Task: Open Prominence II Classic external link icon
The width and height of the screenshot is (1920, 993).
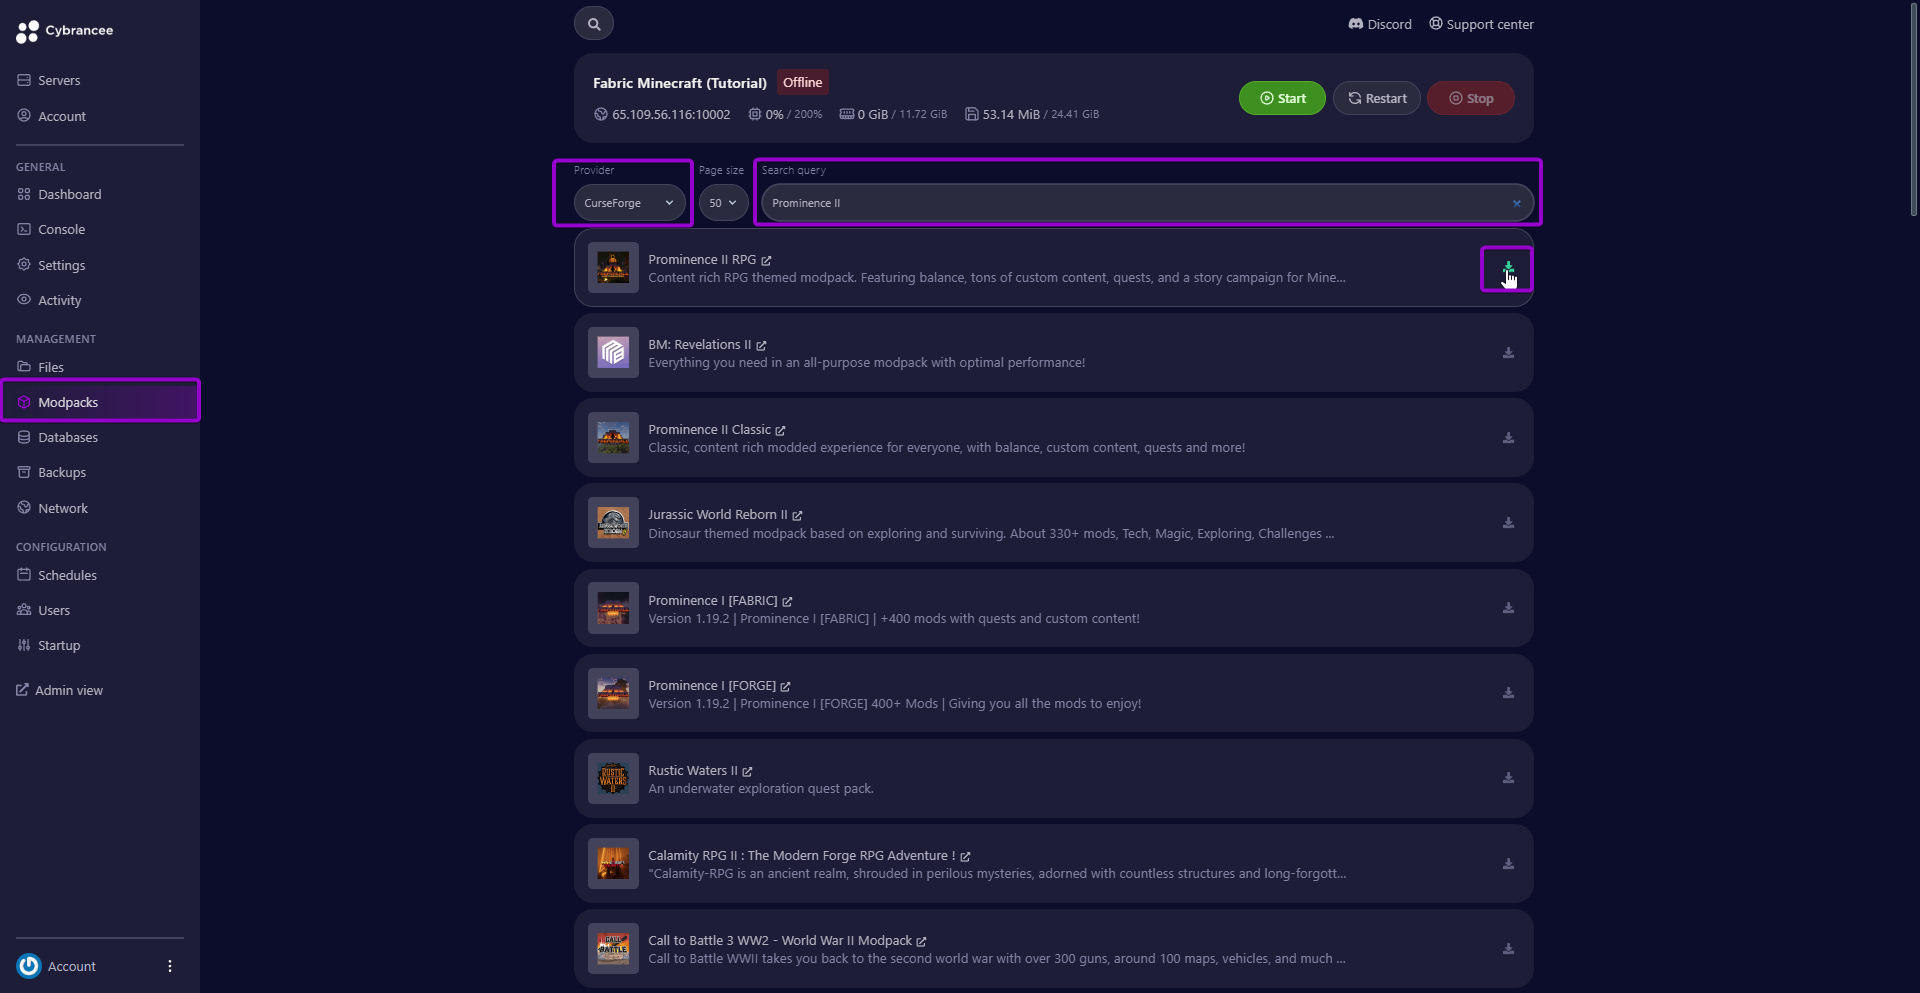Action: (x=780, y=430)
